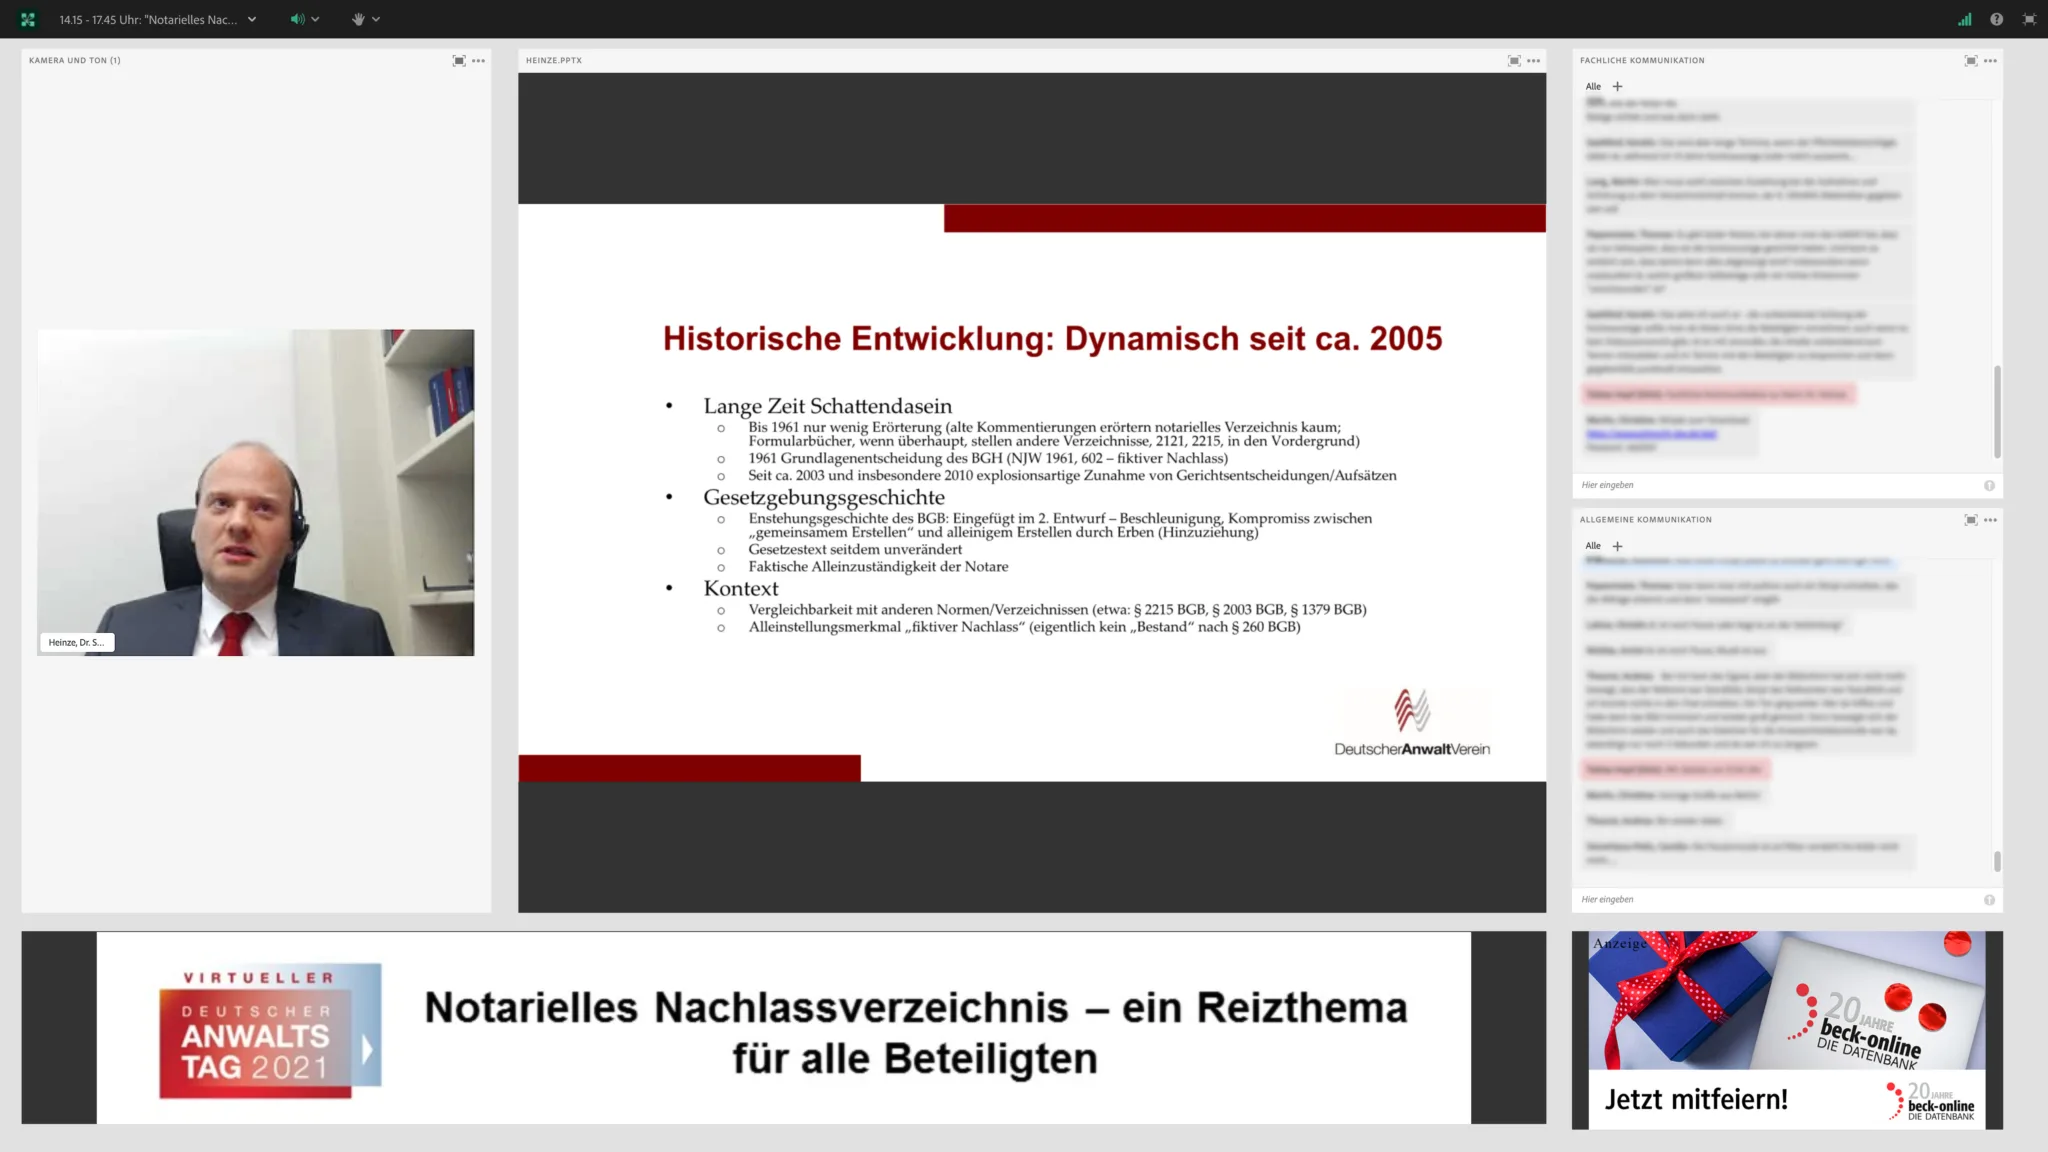Open the blue hyperlink in Fachliche chat
The width and height of the screenshot is (2048, 1152).
point(1651,434)
